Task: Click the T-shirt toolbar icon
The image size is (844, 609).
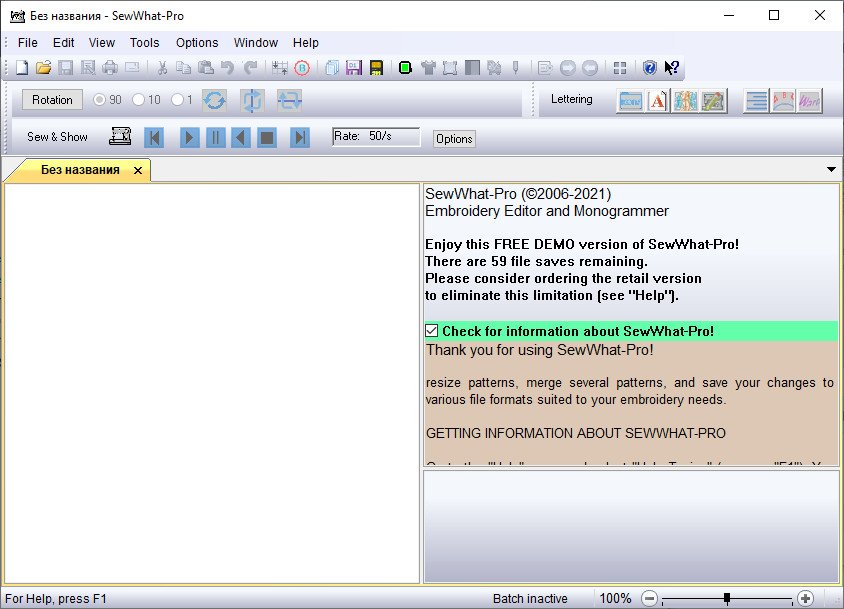Action: [428, 68]
